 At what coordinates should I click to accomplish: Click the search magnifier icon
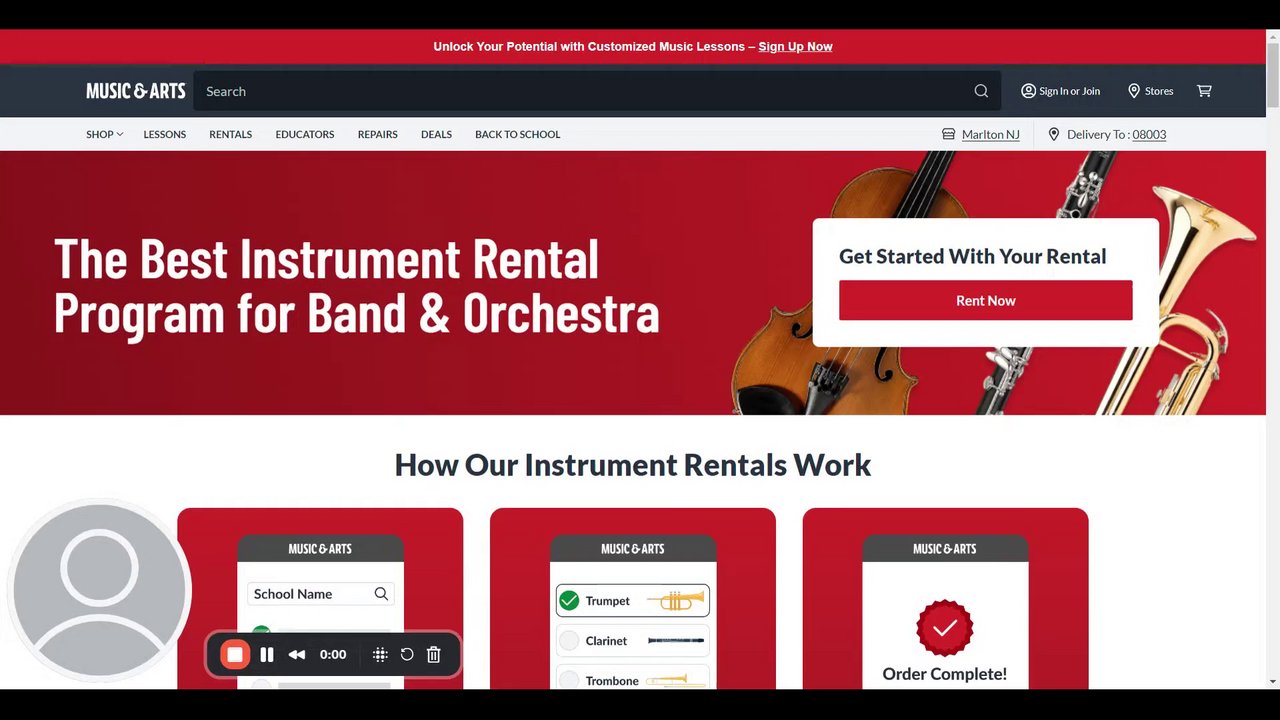pos(981,91)
